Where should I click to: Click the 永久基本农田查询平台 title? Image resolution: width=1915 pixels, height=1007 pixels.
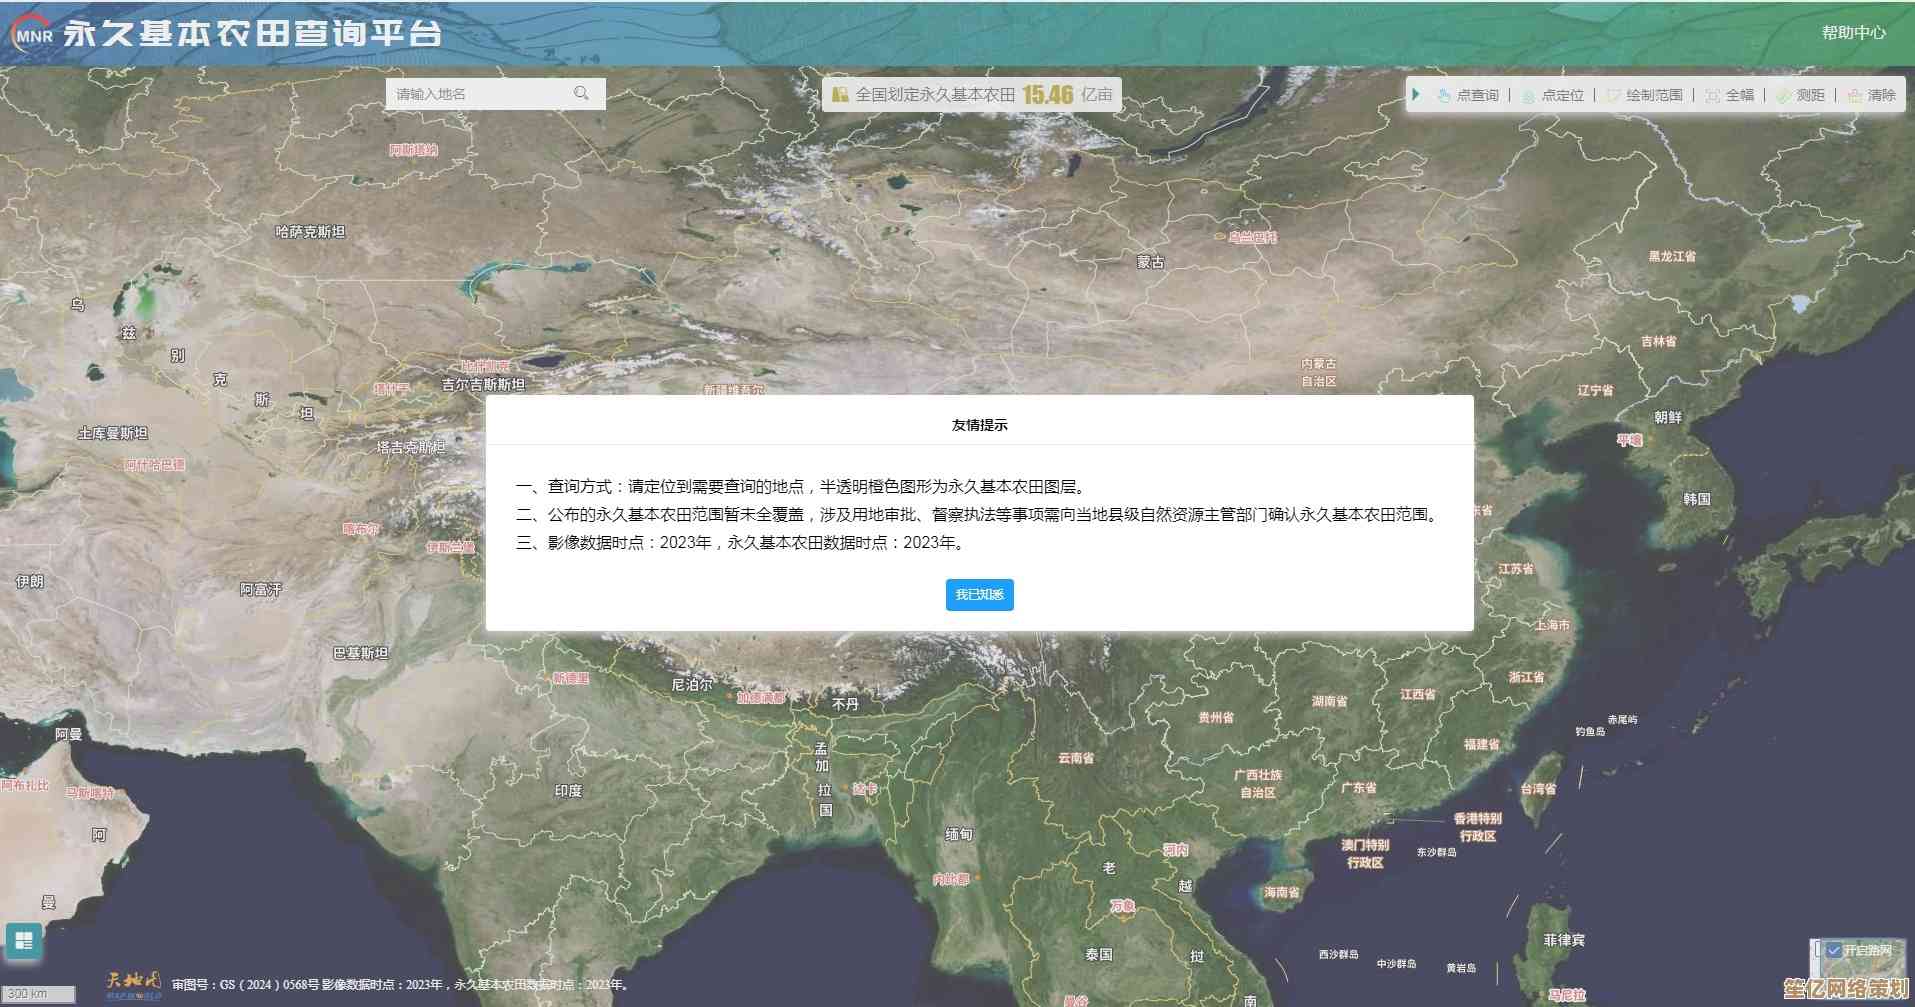click(x=252, y=34)
